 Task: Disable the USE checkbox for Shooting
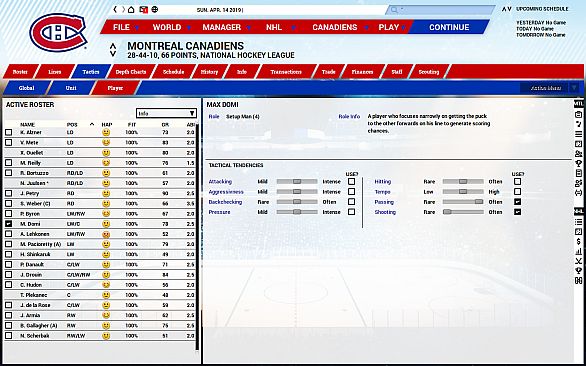(x=517, y=212)
